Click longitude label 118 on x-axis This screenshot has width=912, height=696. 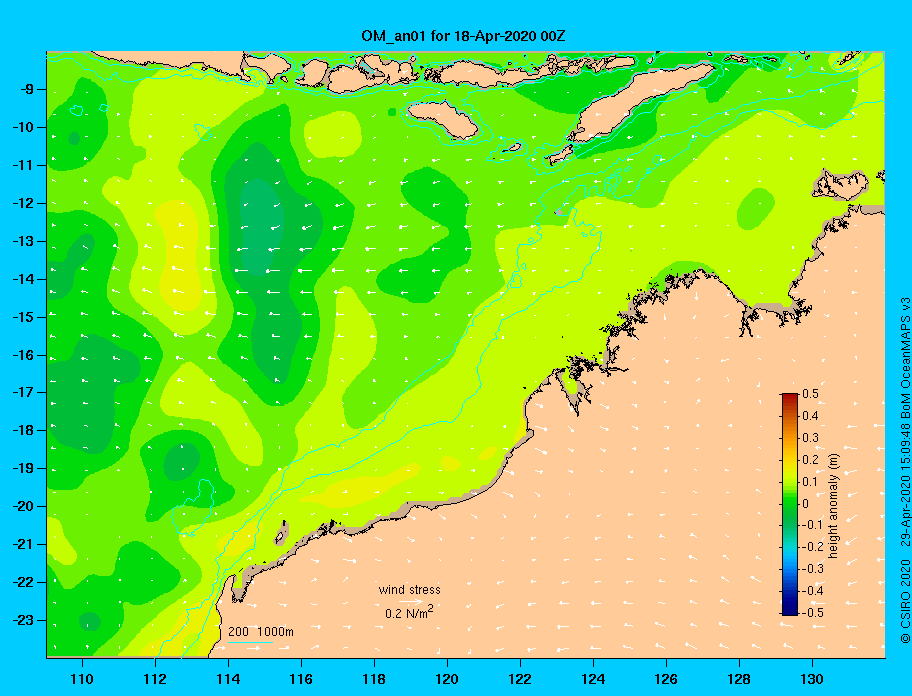(x=374, y=679)
